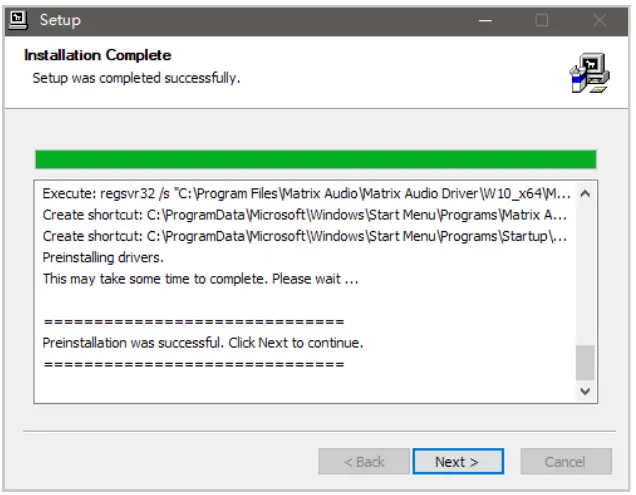
Task: Click the log scrollbar thumb
Action: click(x=585, y=363)
